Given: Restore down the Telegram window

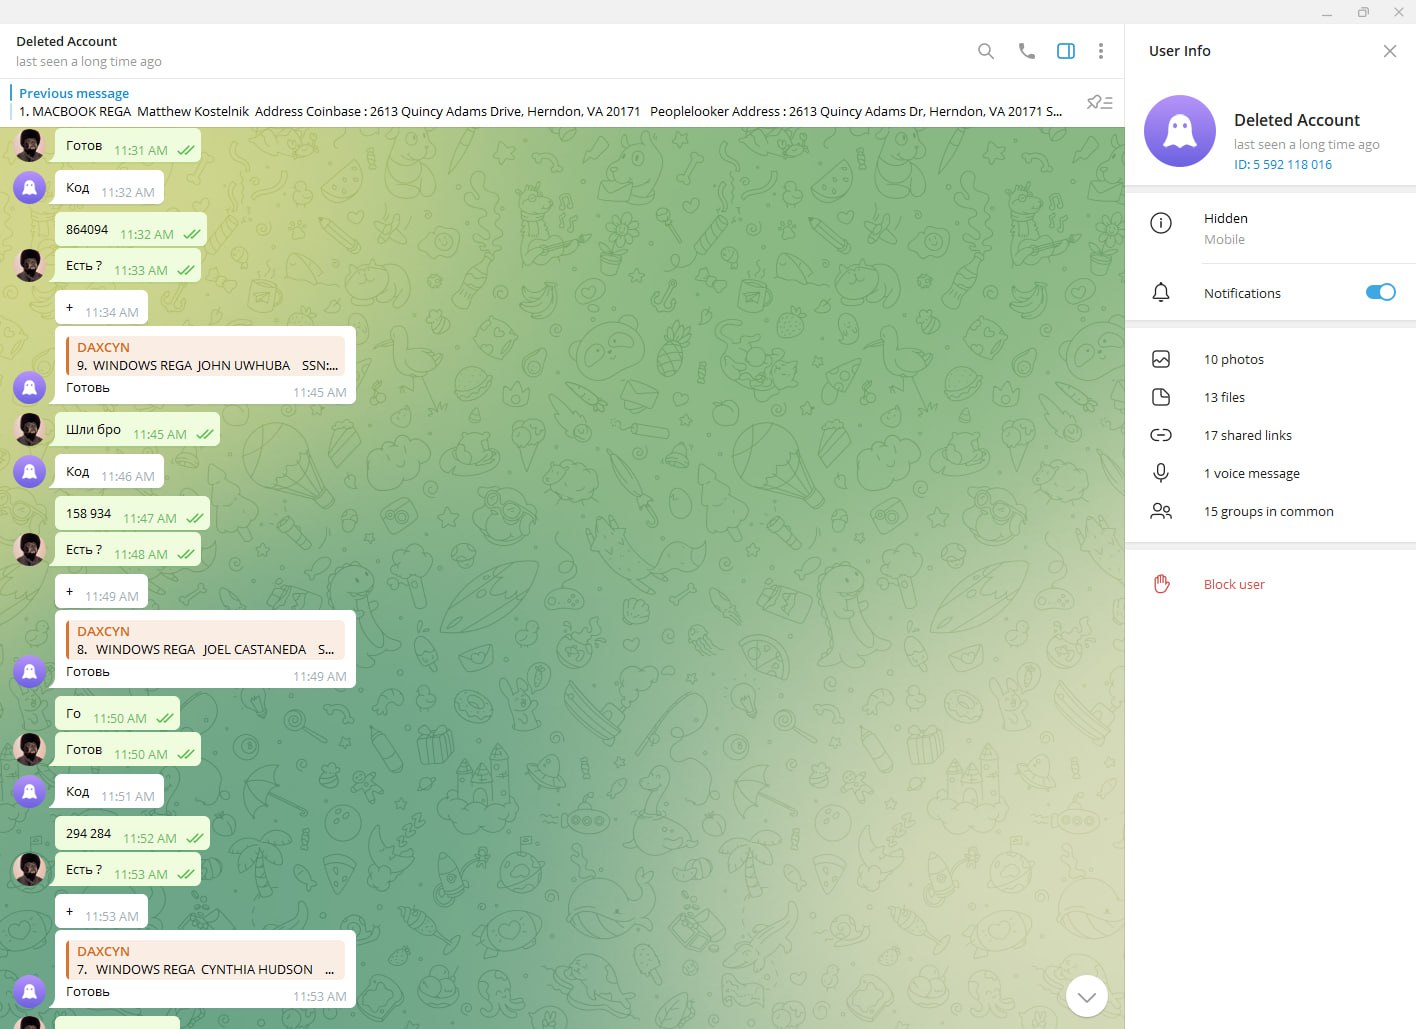Looking at the screenshot, I should point(1363,12).
